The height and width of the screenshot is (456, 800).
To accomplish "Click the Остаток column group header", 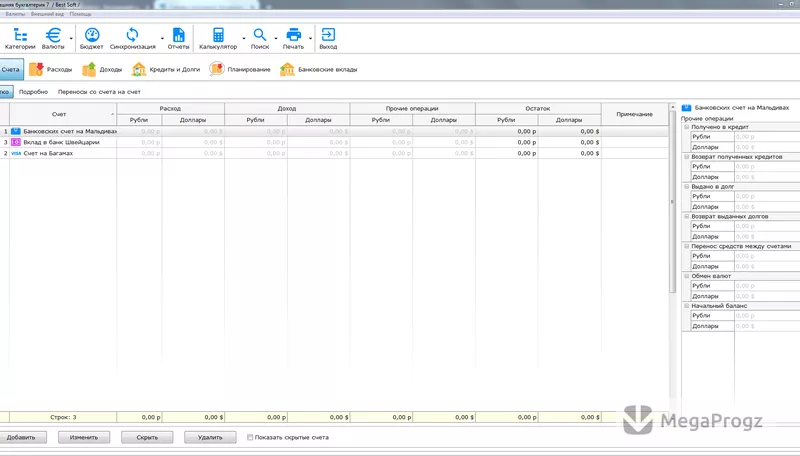I will click(538, 109).
